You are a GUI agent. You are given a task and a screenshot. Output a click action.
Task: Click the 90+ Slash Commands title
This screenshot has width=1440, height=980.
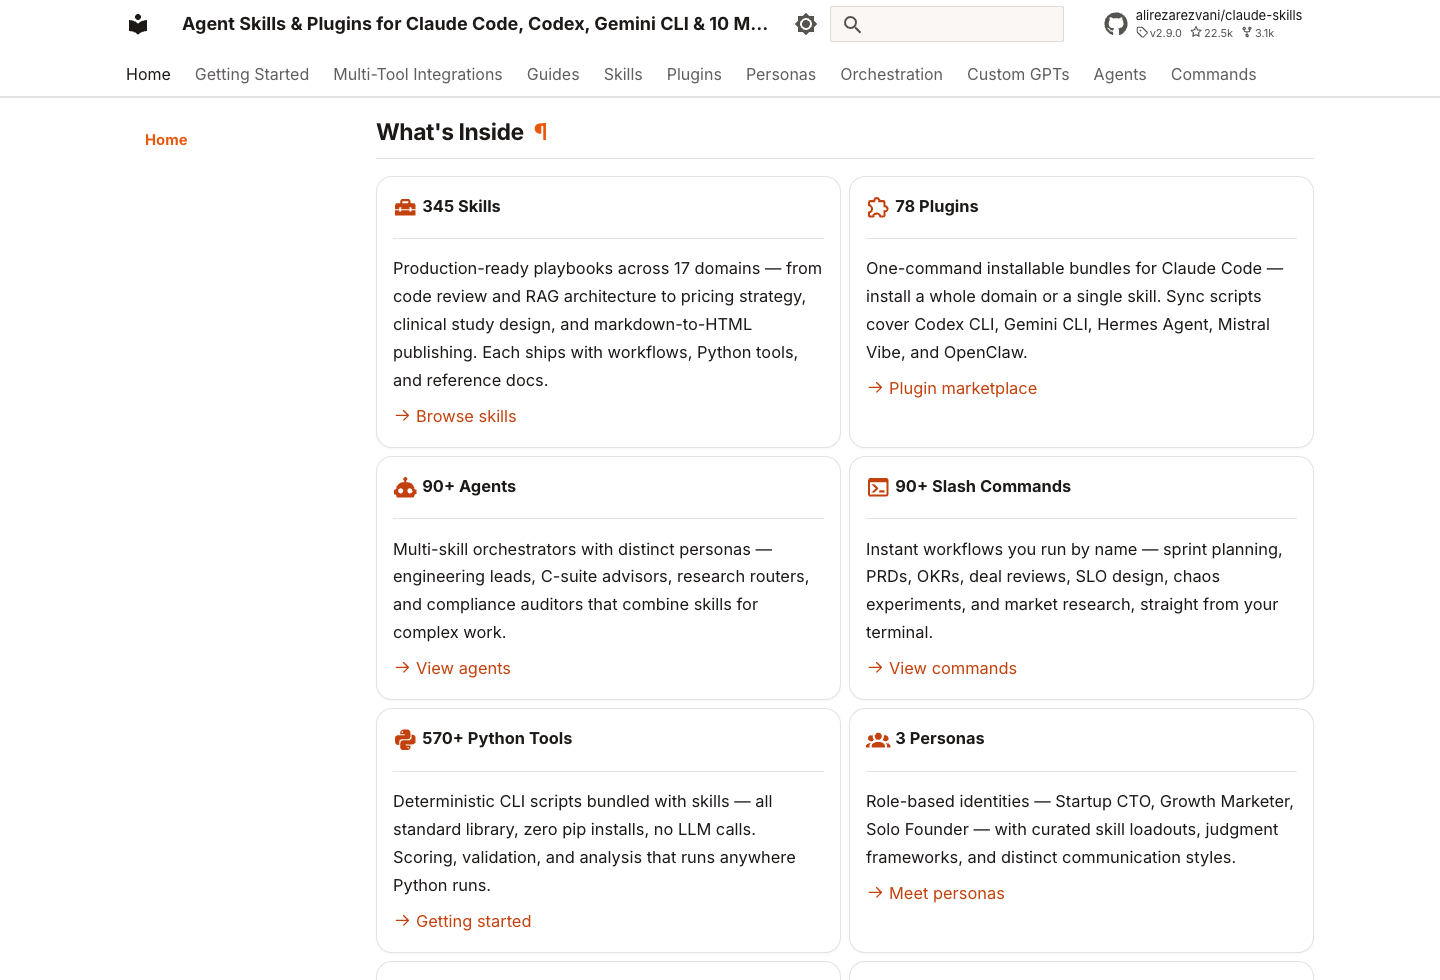click(983, 486)
